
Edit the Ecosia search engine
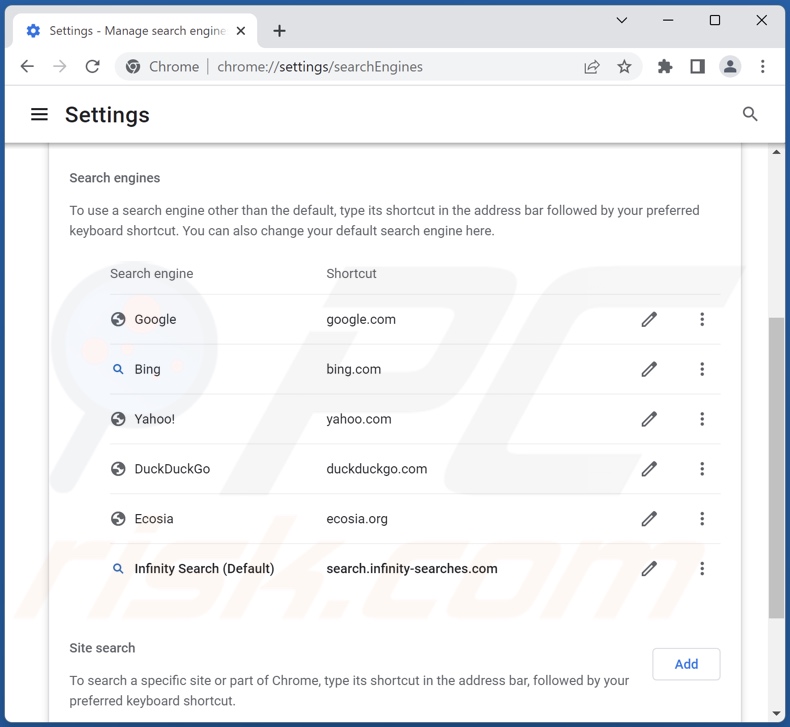click(x=649, y=519)
